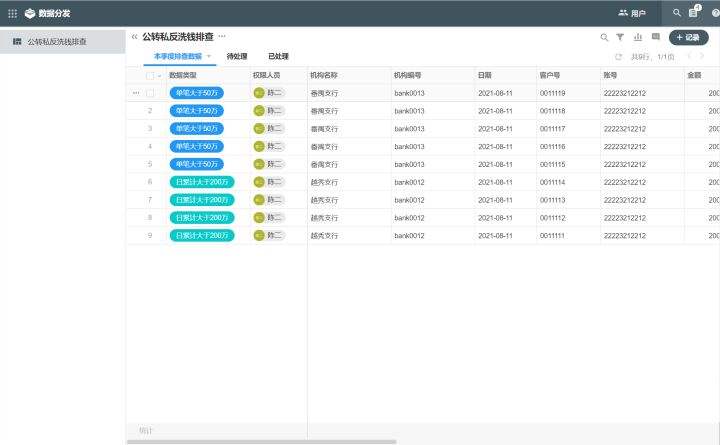Expand dropdown arrow next to 本季度排查数据 tab

(210, 57)
